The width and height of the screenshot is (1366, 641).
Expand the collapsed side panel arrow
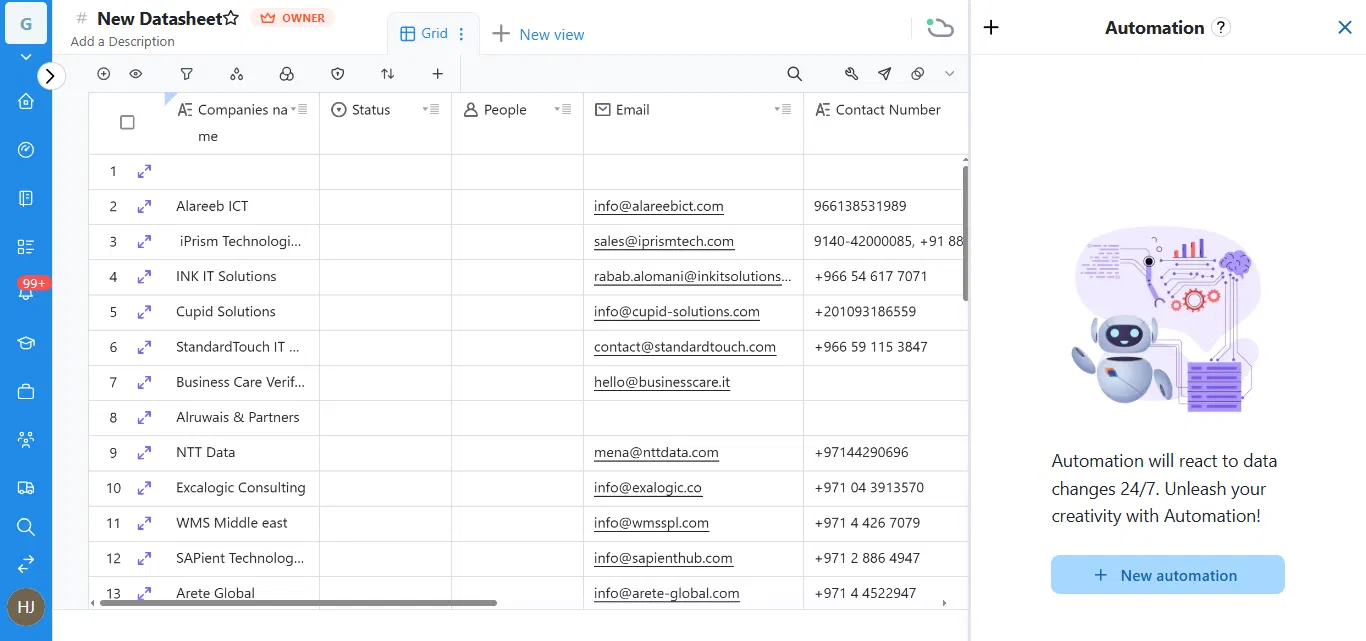[51, 75]
